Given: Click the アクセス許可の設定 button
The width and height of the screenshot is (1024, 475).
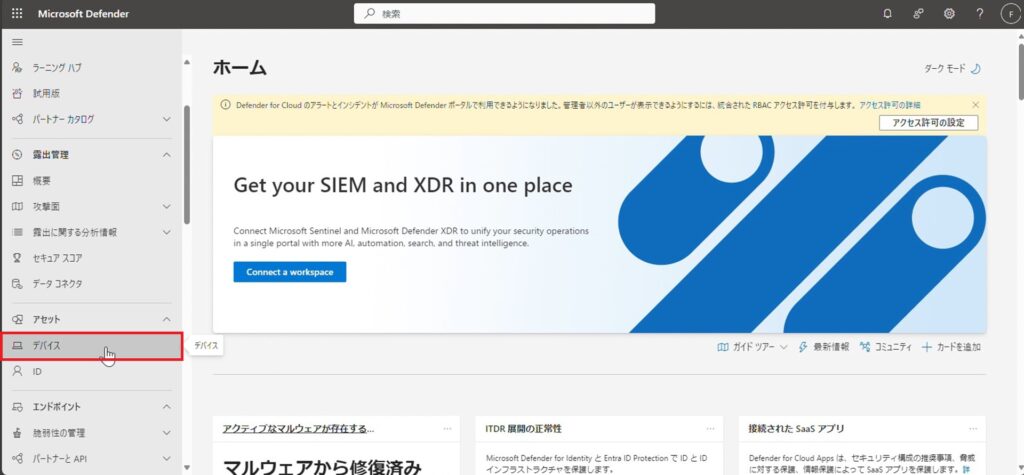Looking at the screenshot, I should (927, 123).
